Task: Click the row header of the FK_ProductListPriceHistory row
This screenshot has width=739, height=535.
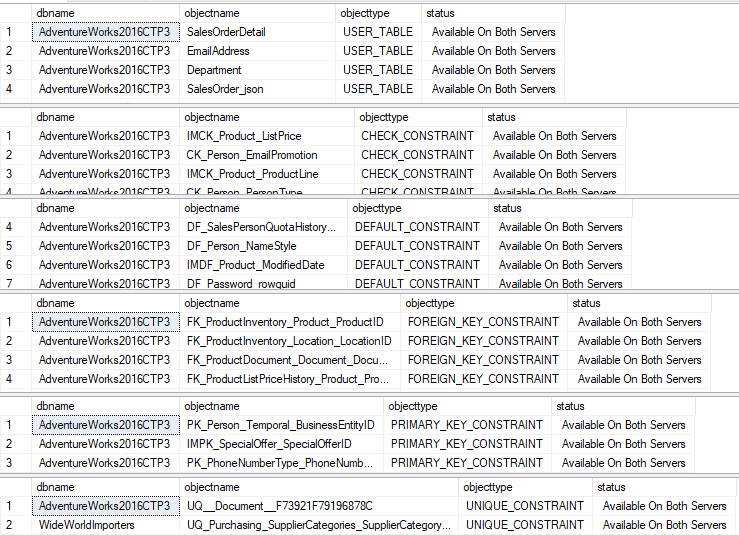Action: (x=16, y=379)
